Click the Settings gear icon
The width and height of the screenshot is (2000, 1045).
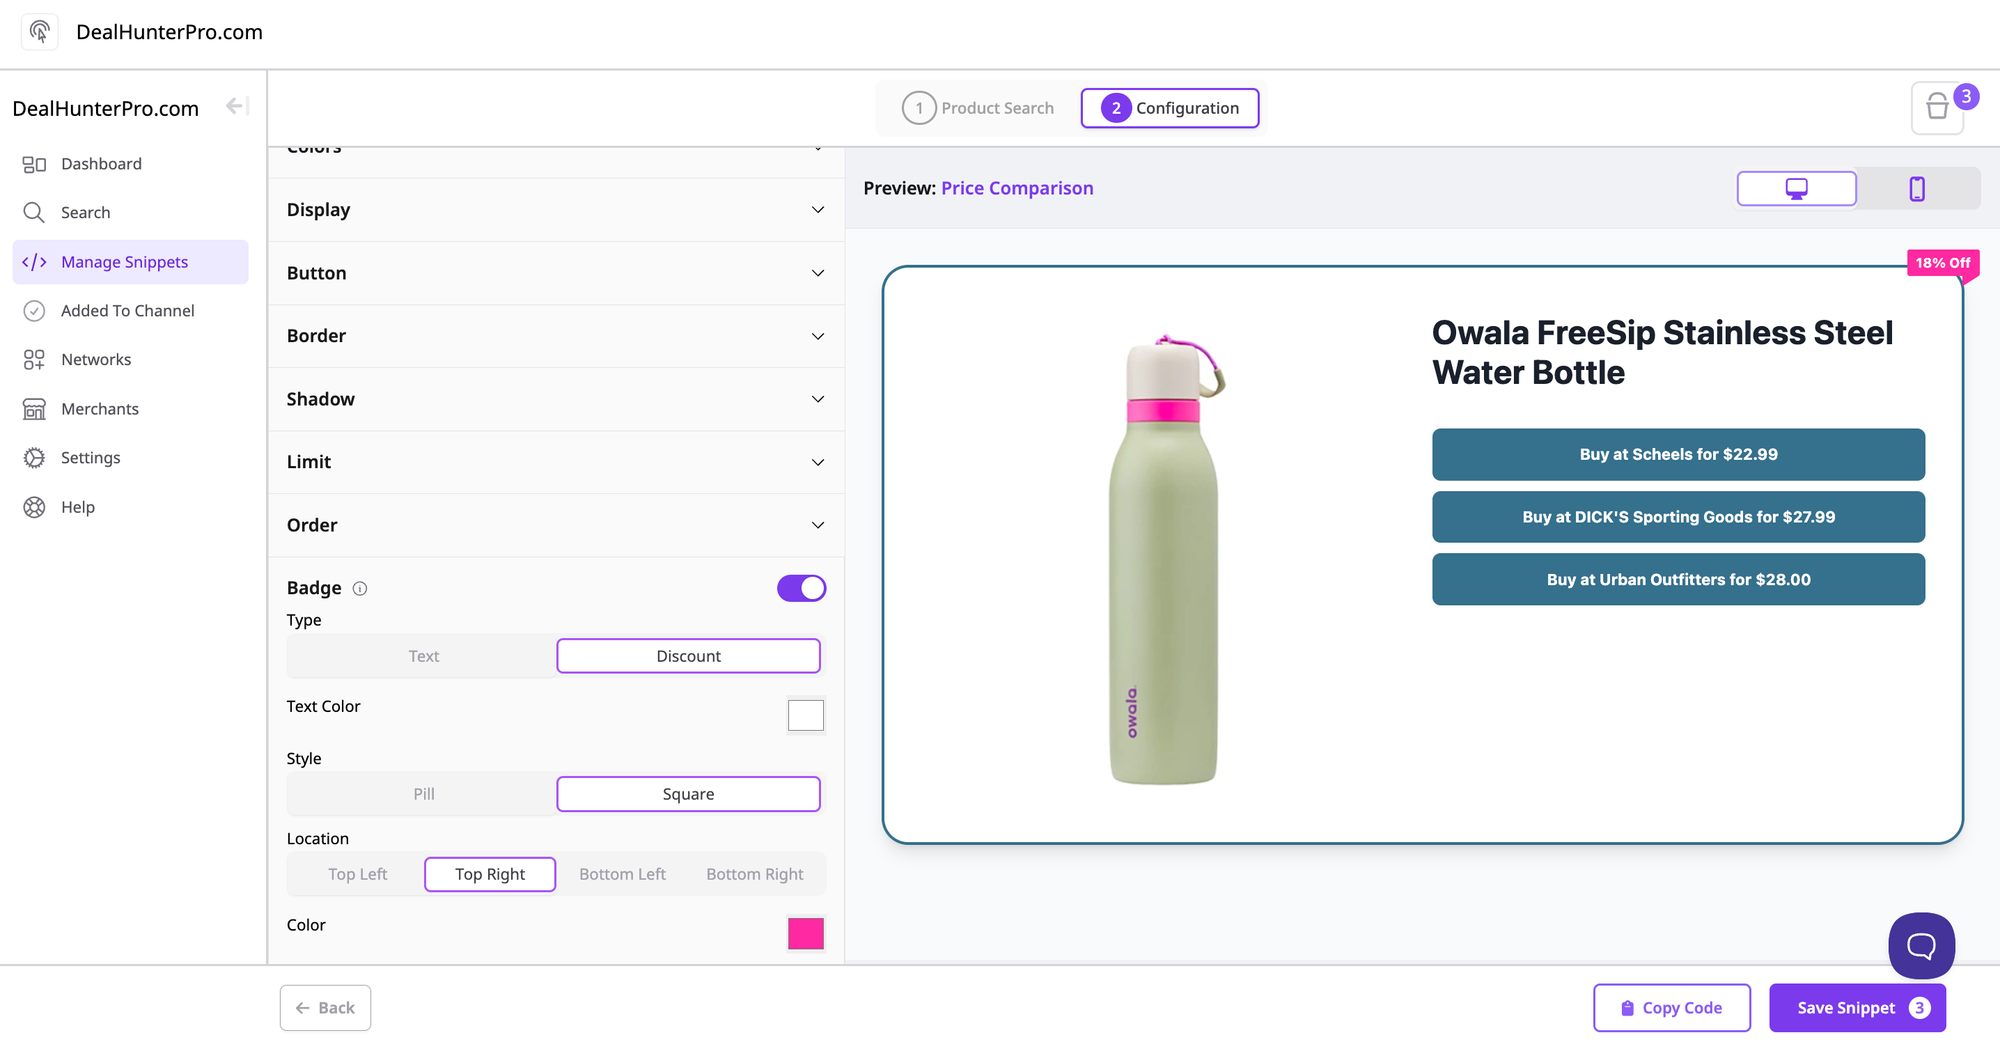tap(34, 458)
